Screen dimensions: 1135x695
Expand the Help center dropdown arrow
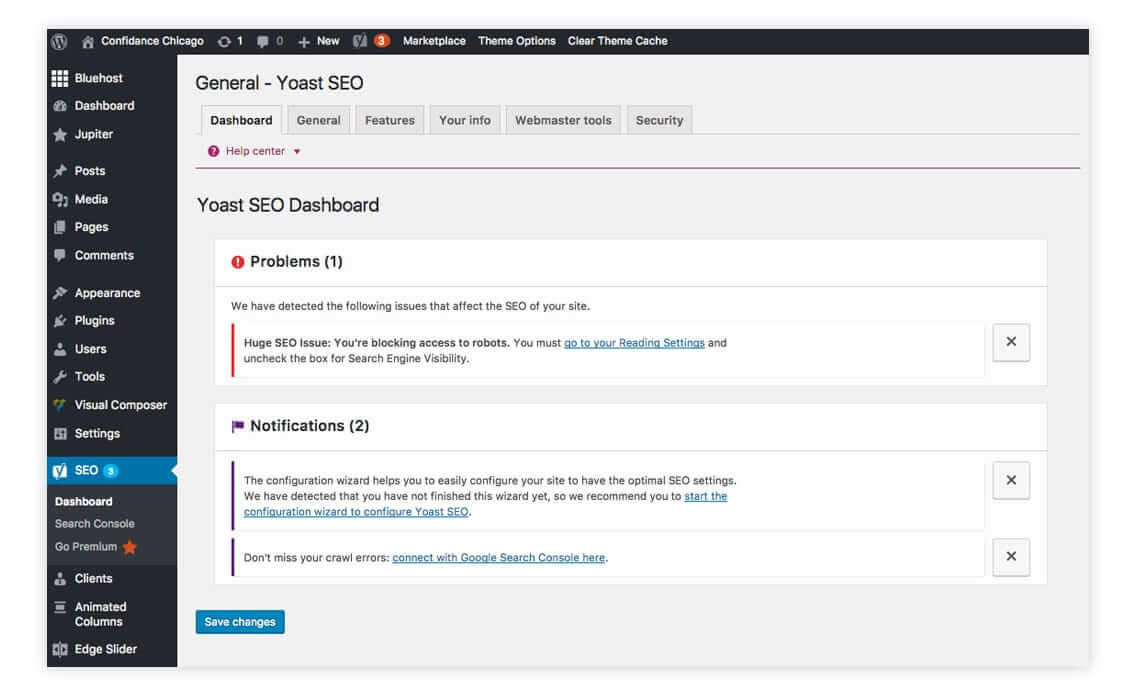tap(297, 152)
